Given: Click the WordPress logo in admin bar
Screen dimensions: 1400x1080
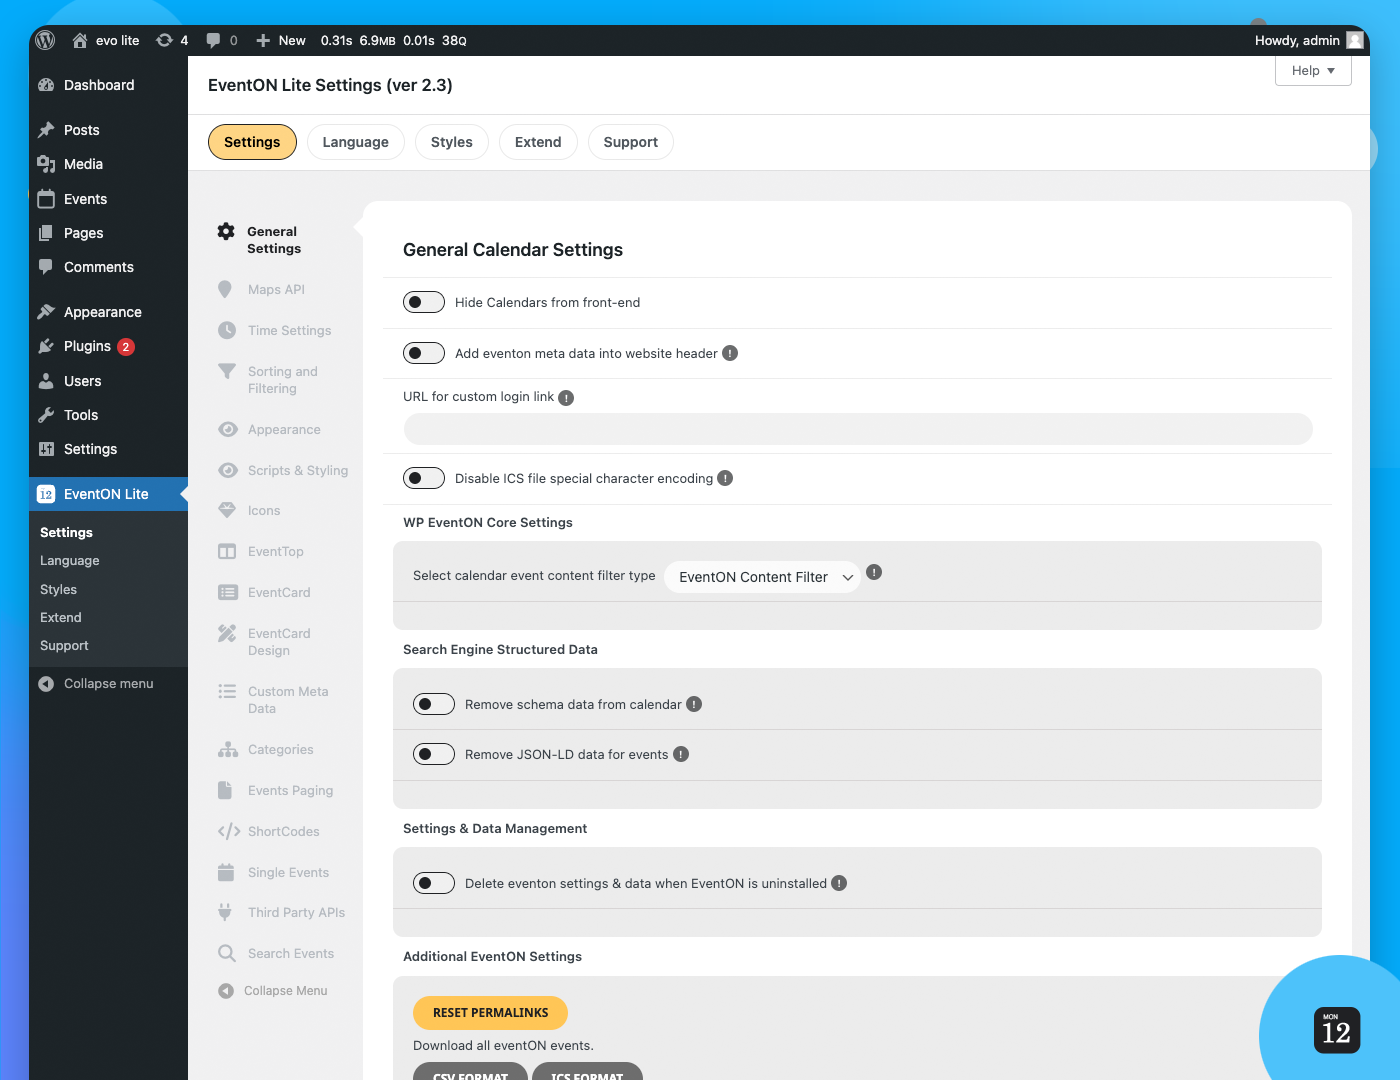Looking at the screenshot, I should 45,40.
